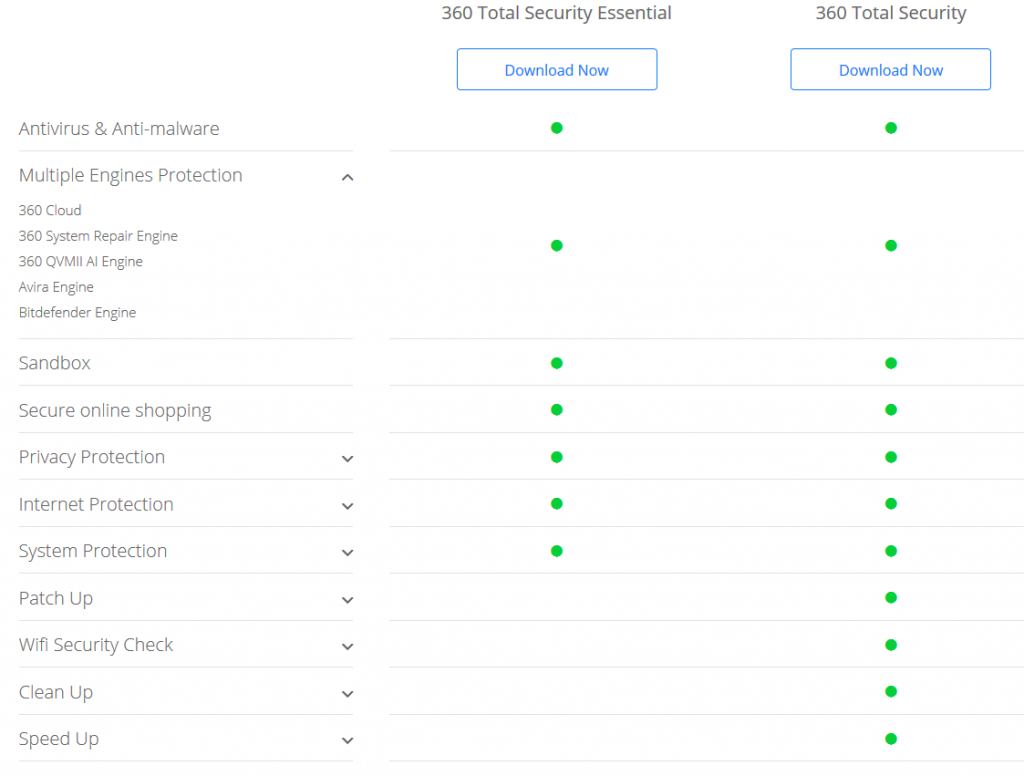Click Download Now under 360 Total Security Essential
Viewport: 1024px width, 776px height.
556,70
